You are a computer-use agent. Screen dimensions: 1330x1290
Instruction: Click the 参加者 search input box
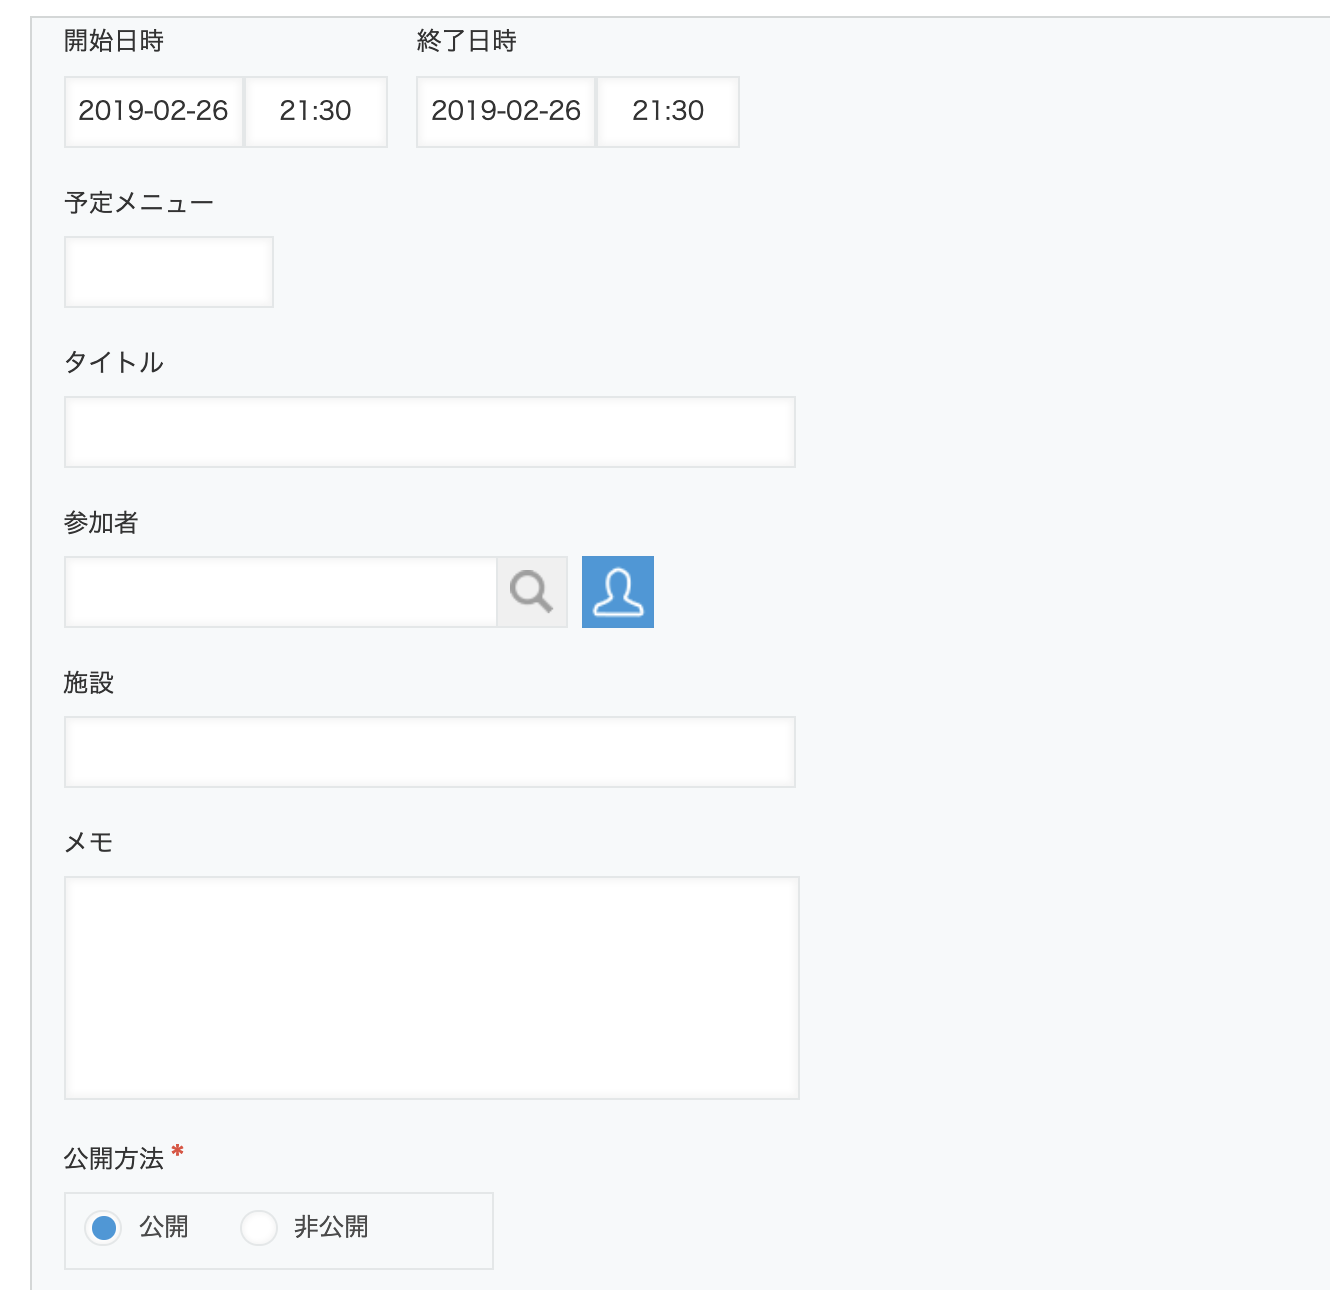[280, 592]
